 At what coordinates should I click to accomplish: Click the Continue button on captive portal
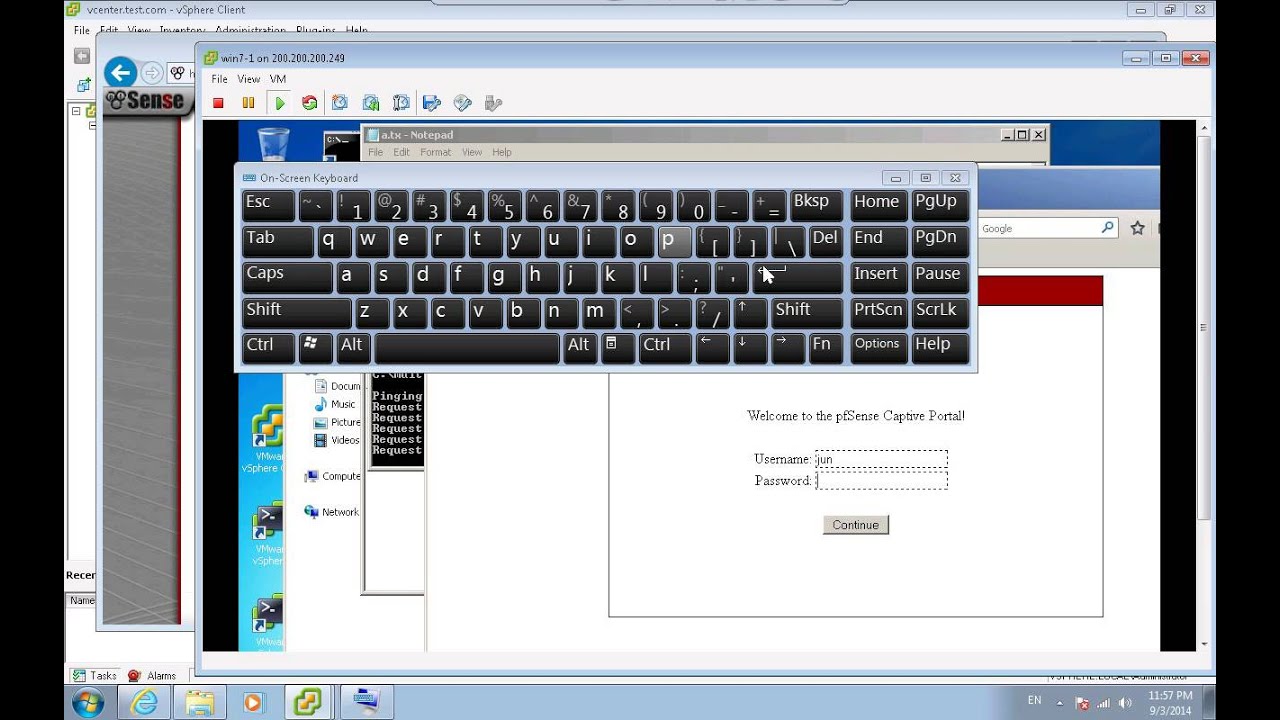[x=855, y=525]
